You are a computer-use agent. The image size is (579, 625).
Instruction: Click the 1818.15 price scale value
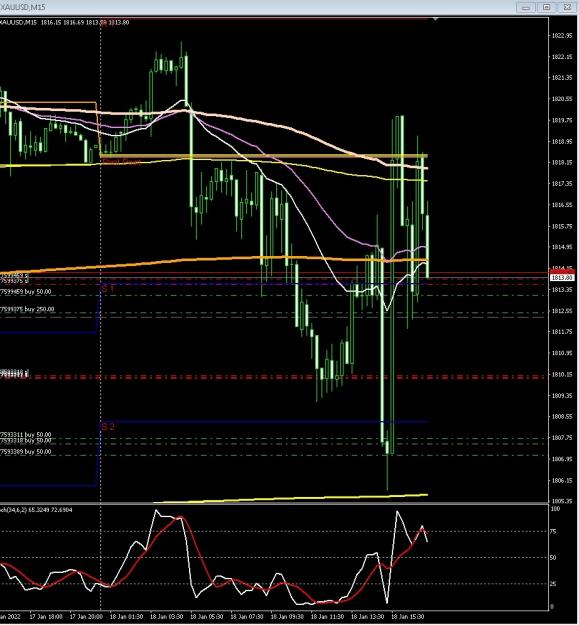(562, 163)
